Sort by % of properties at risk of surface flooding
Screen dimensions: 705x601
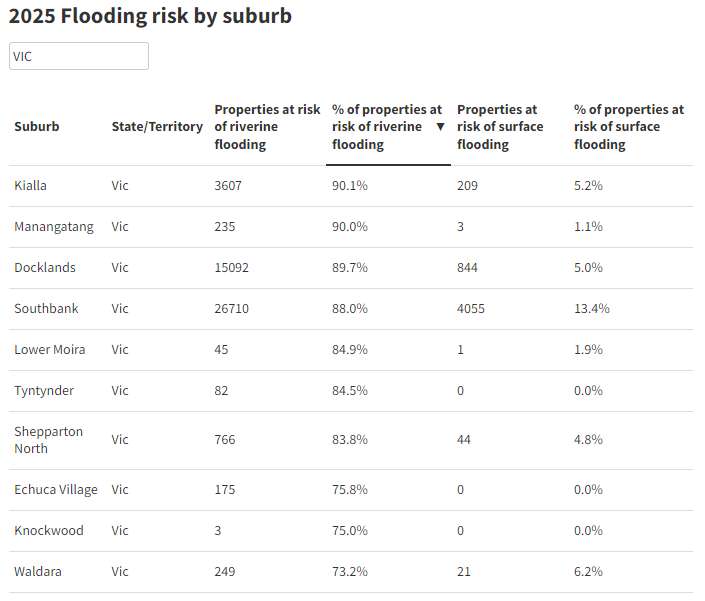tap(629, 127)
